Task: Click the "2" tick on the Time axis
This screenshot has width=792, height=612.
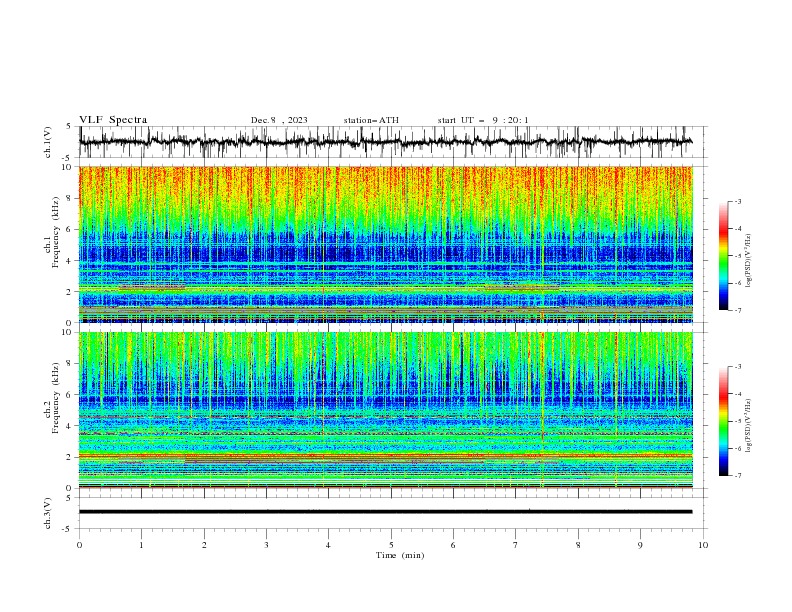Action: [x=204, y=545]
